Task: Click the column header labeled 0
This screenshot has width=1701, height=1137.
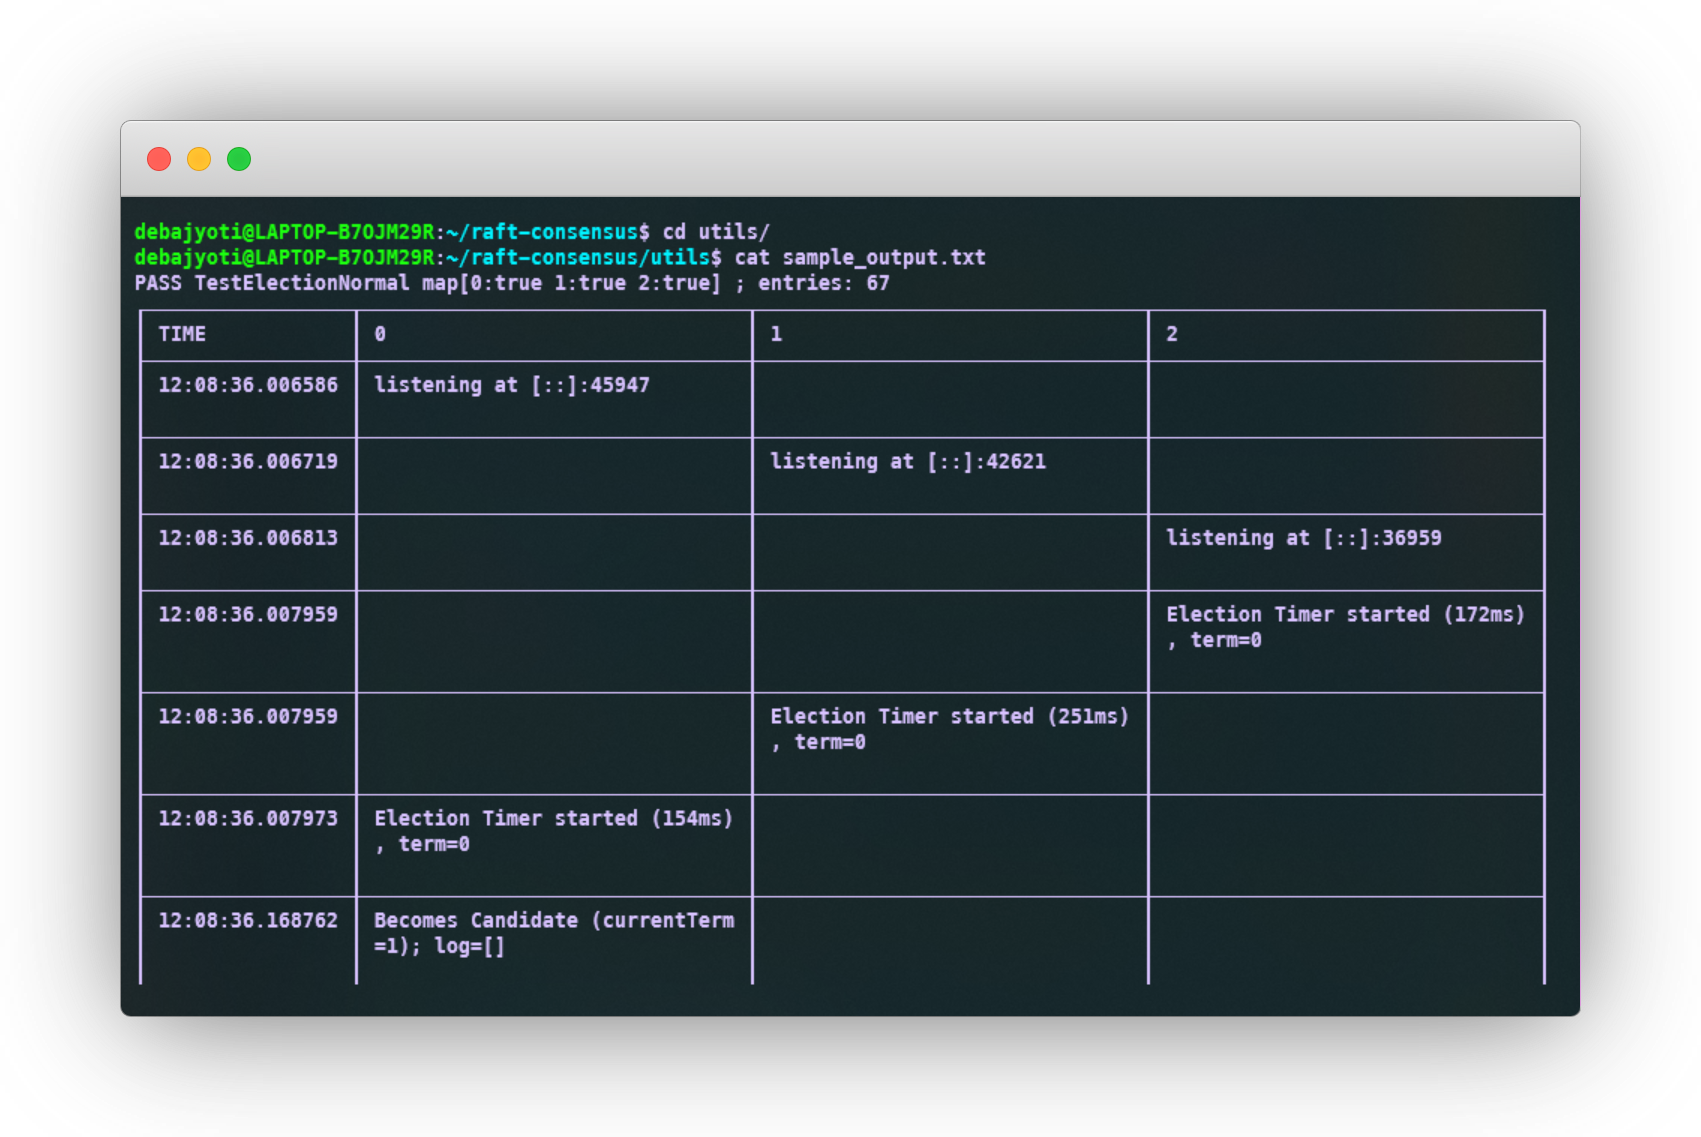Action: pyautogui.click(x=380, y=334)
